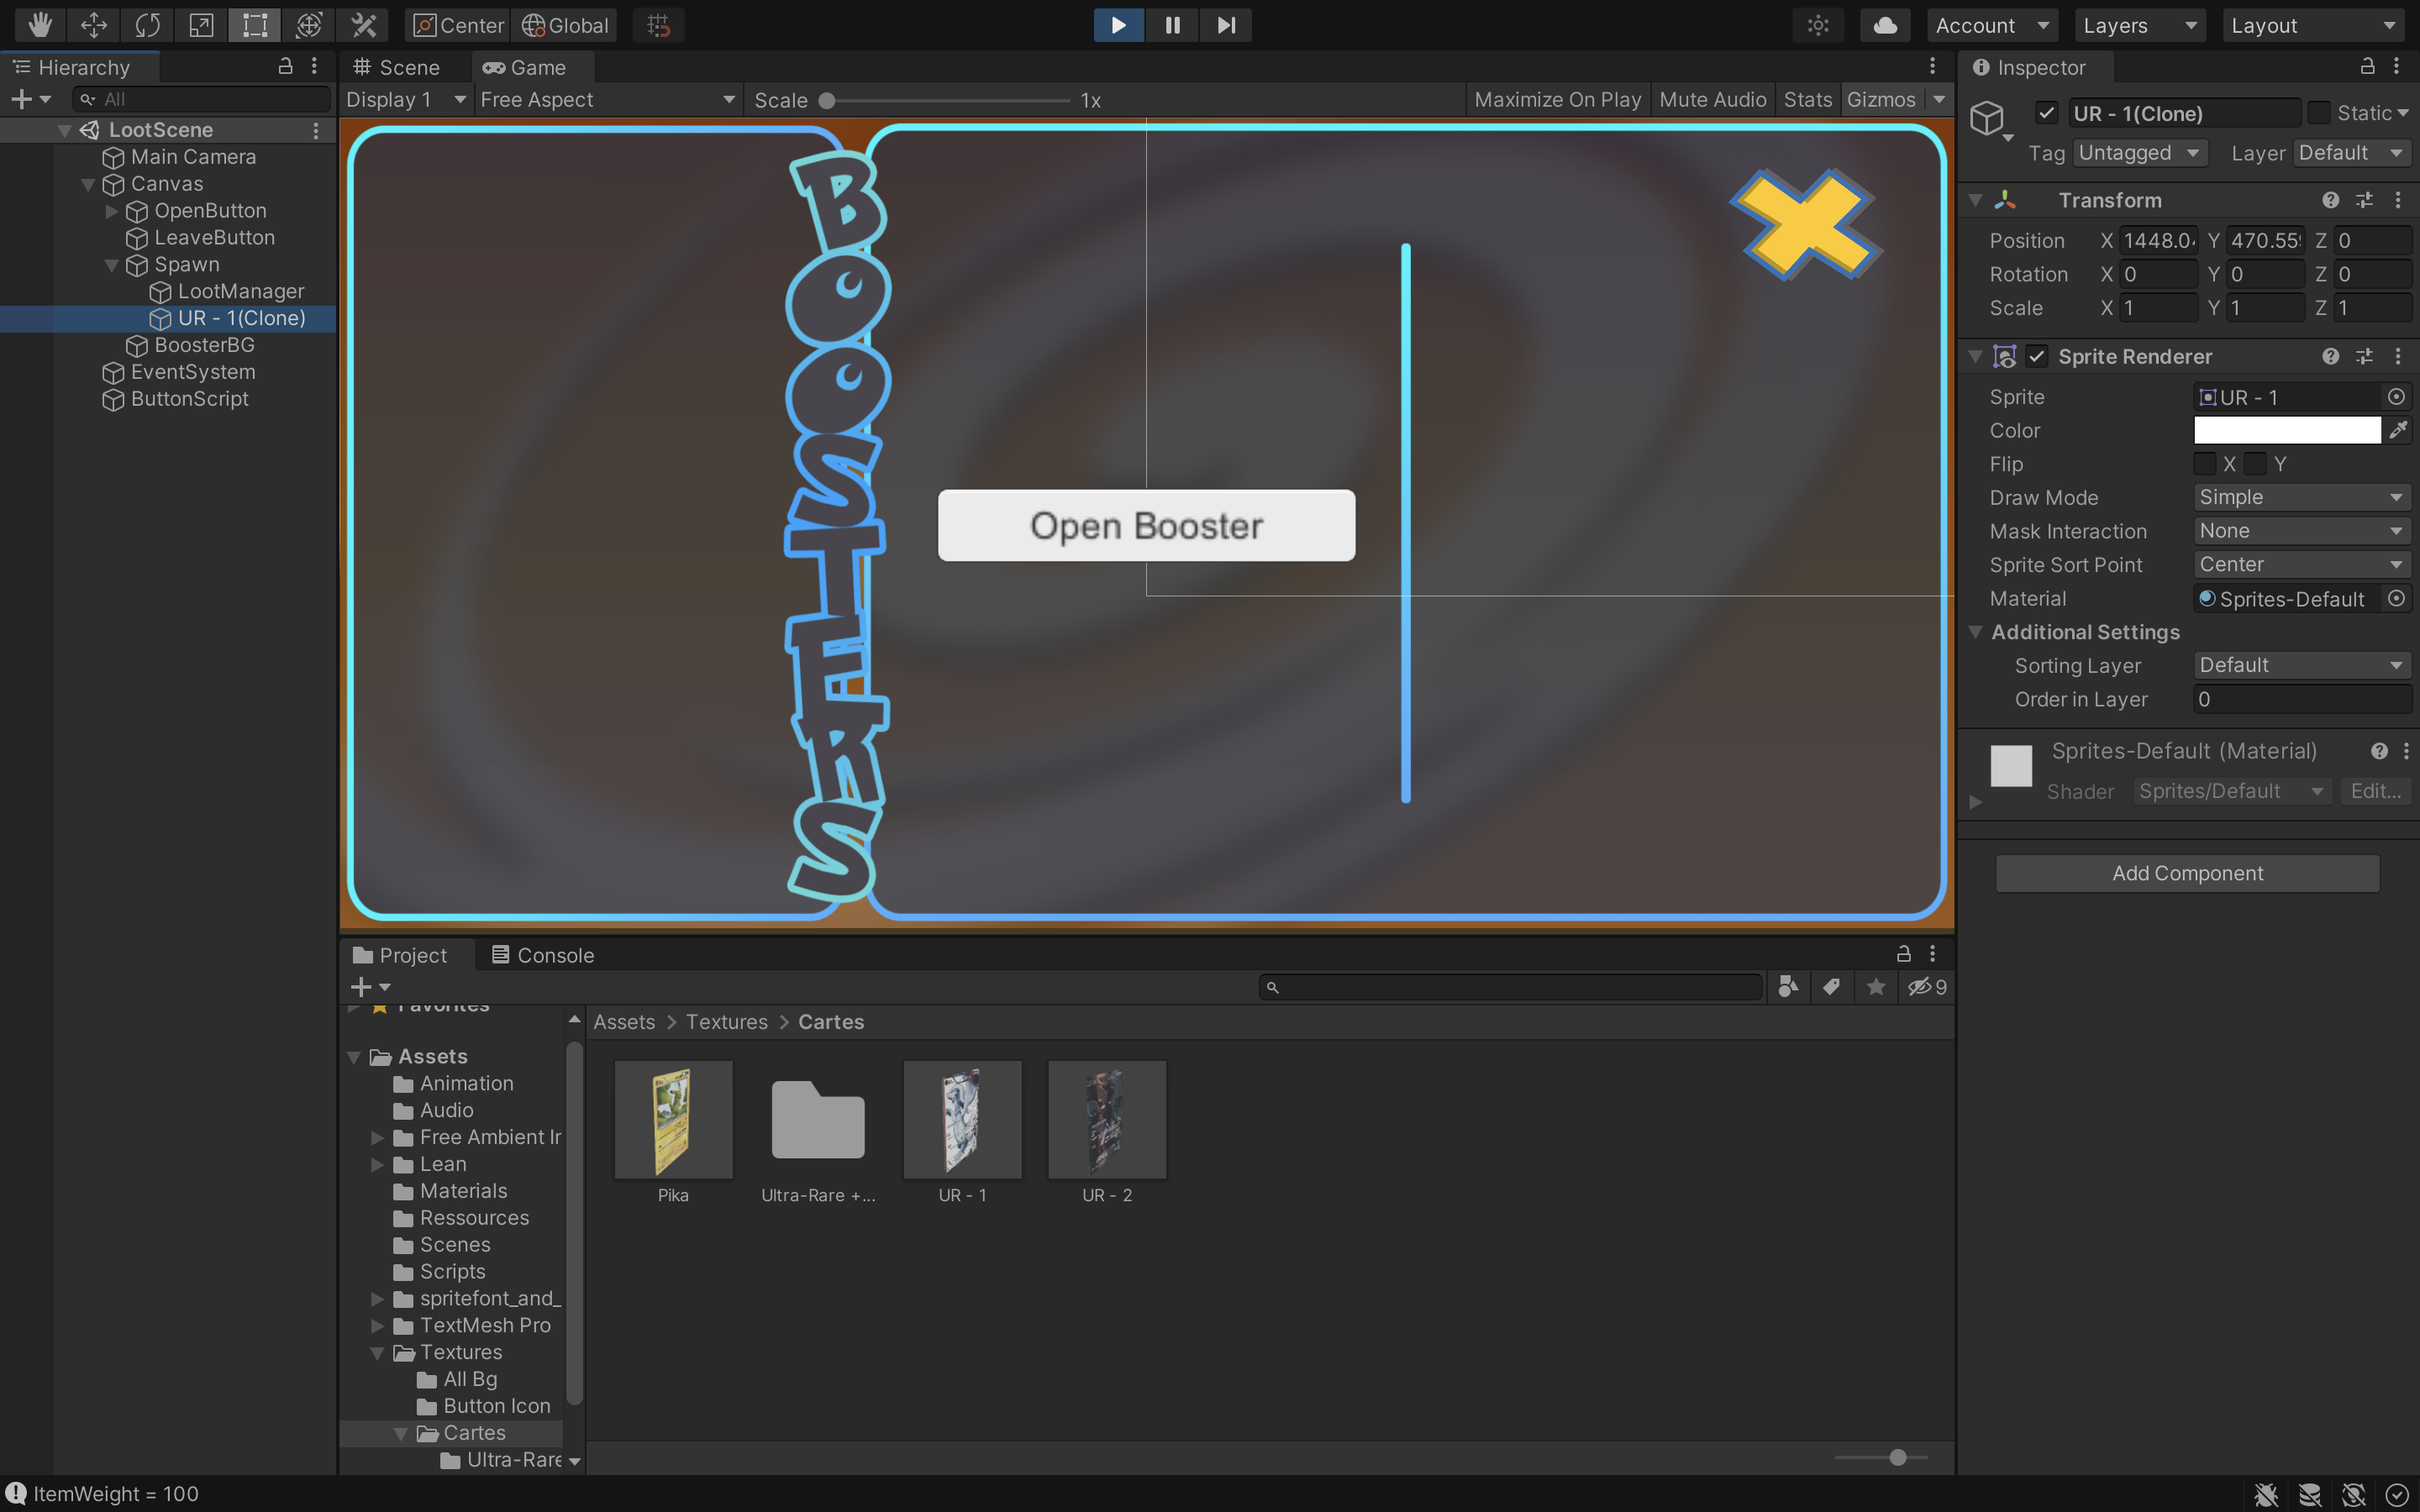Open Hierarchy panel options menu
Image resolution: width=2420 pixels, height=1512 pixels.
(x=314, y=66)
